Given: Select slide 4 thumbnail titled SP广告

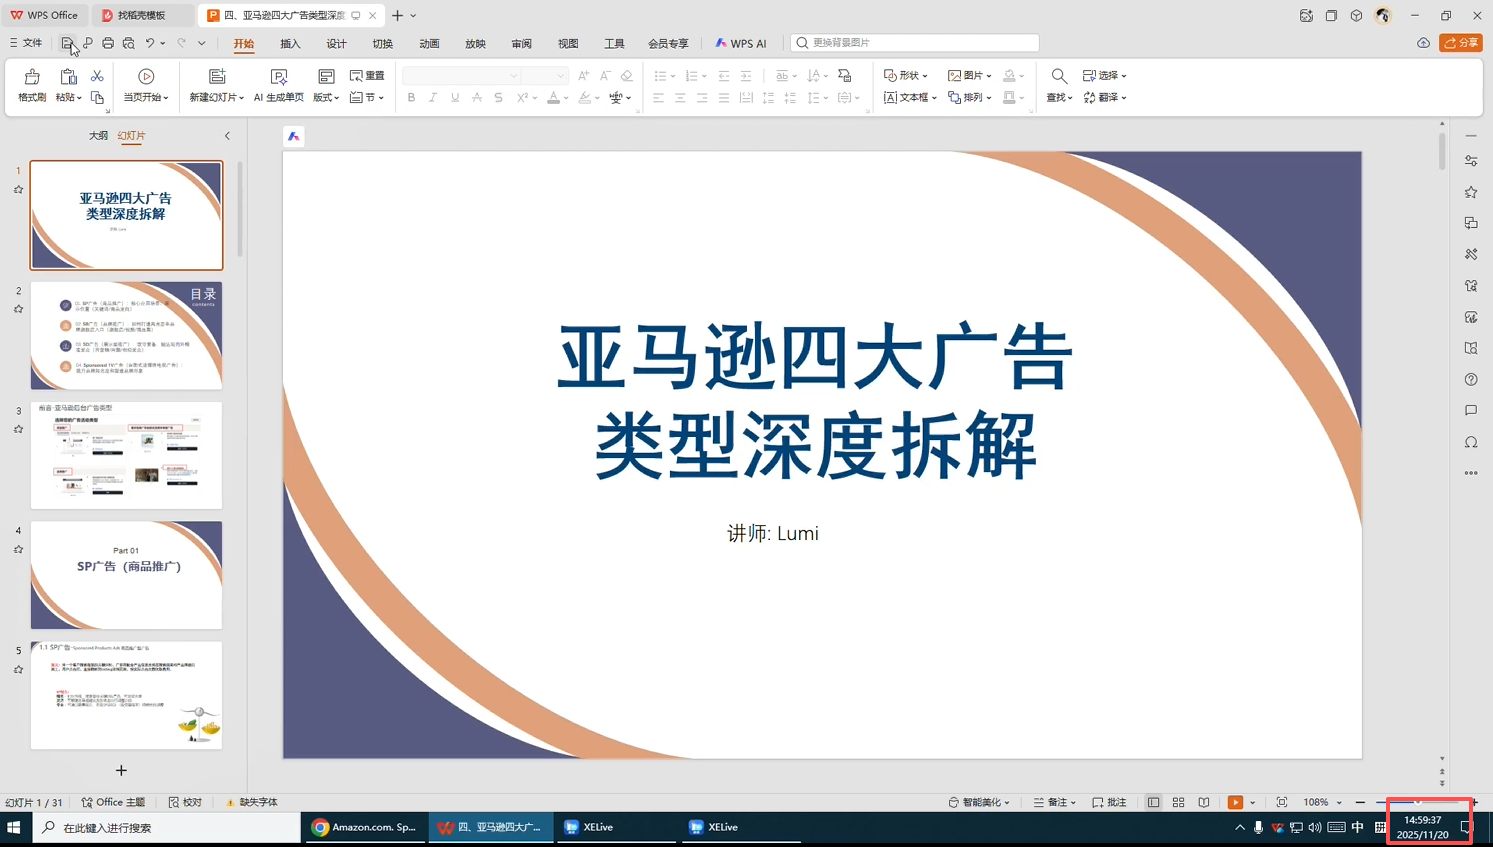Looking at the screenshot, I should (126, 575).
